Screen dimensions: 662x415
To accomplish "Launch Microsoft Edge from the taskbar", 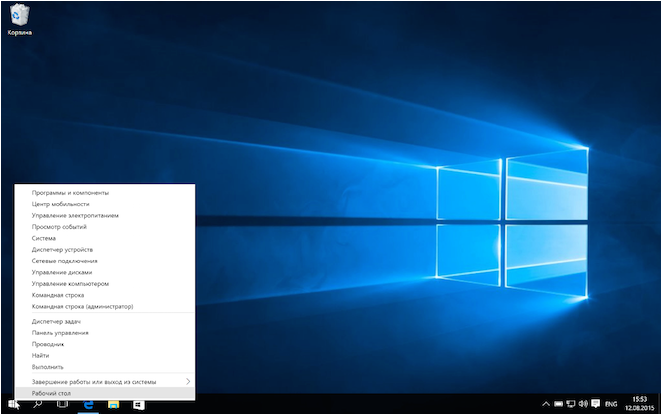I will (x=88, y=404).
